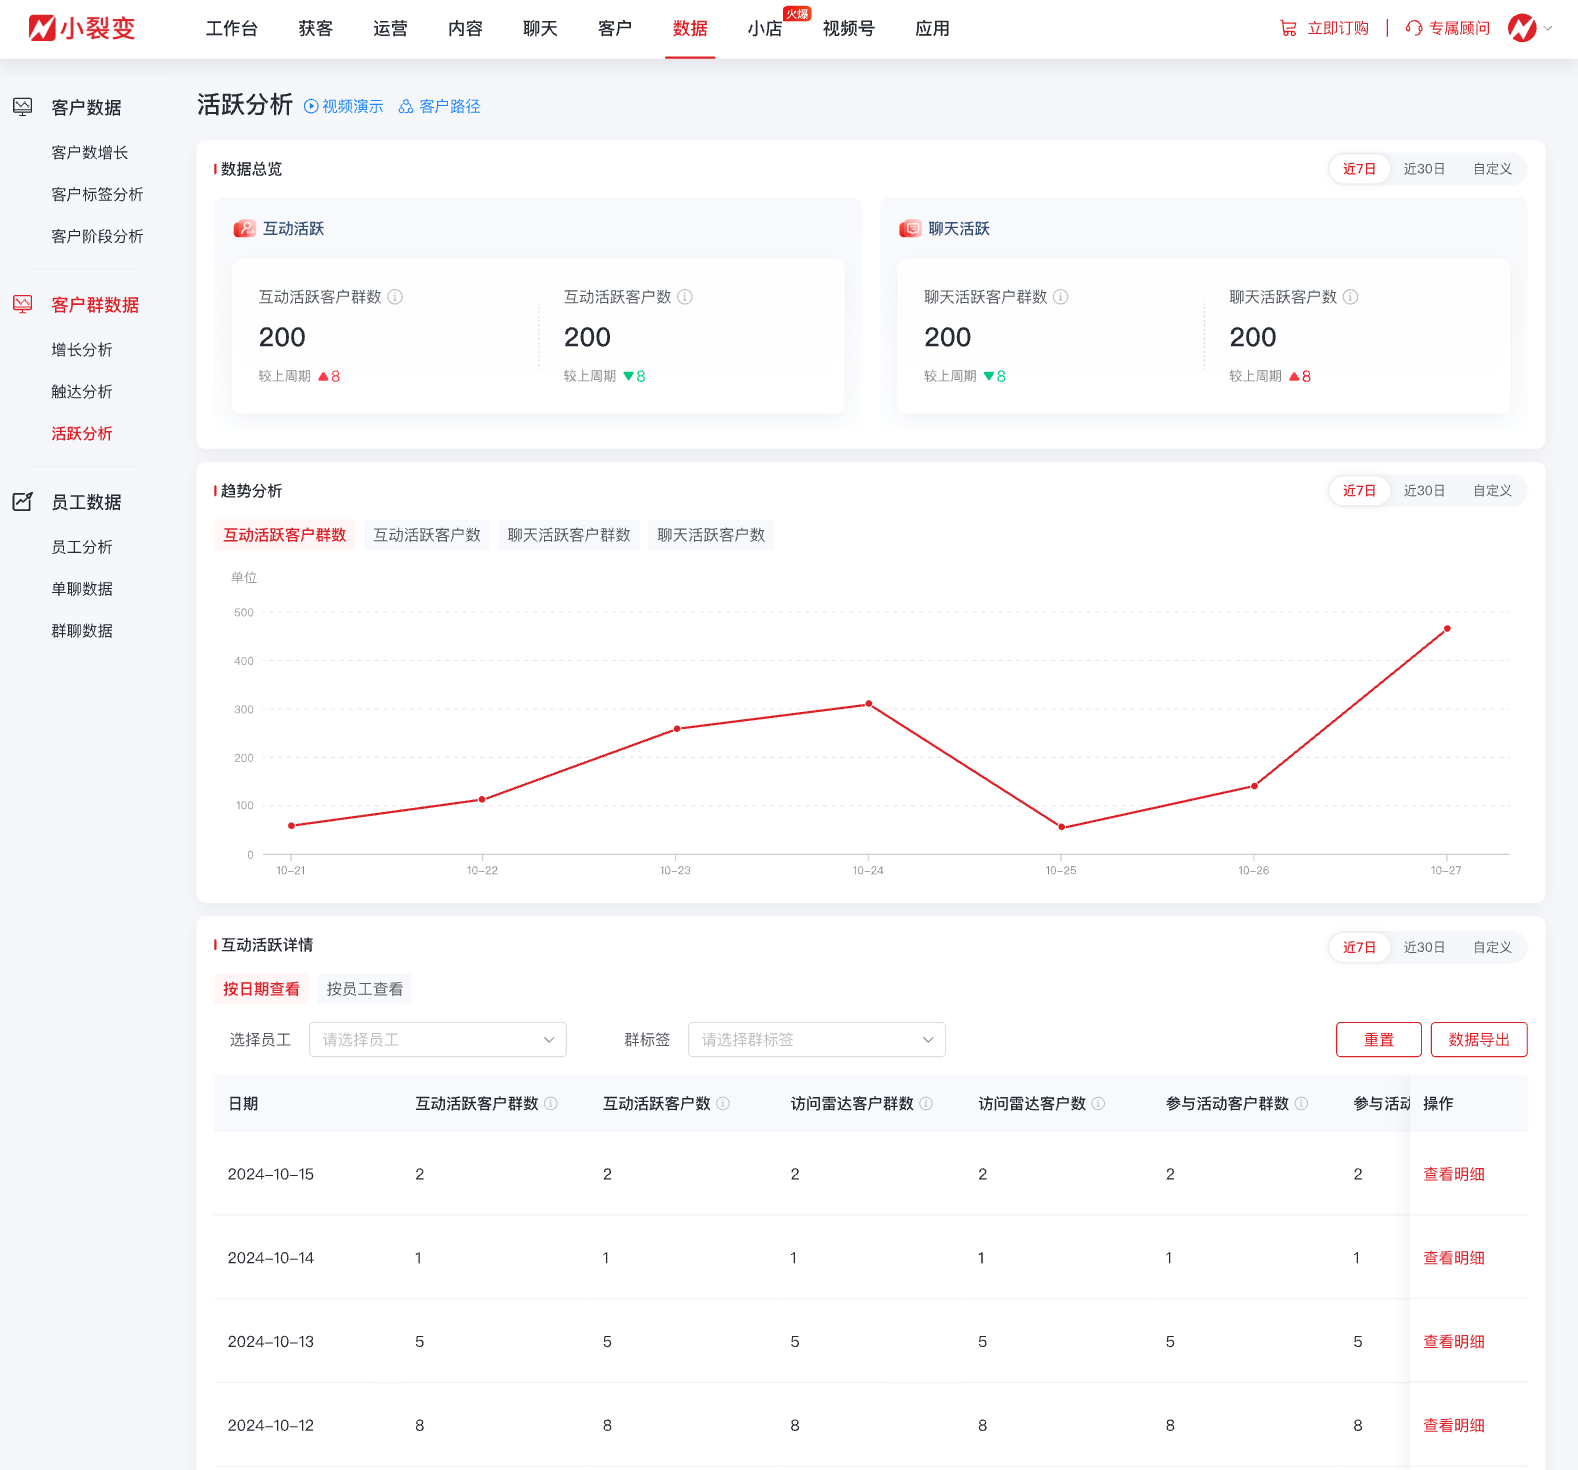Open the 视频号 top menu
Viewport: 1578px width, 1470px height.
coord(849,28)
